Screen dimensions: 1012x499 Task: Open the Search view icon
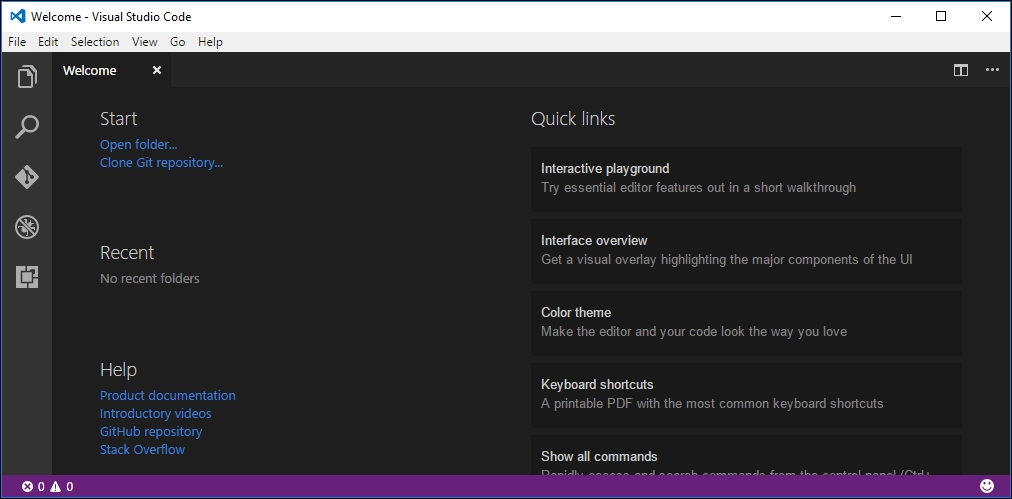coord(27,127)
